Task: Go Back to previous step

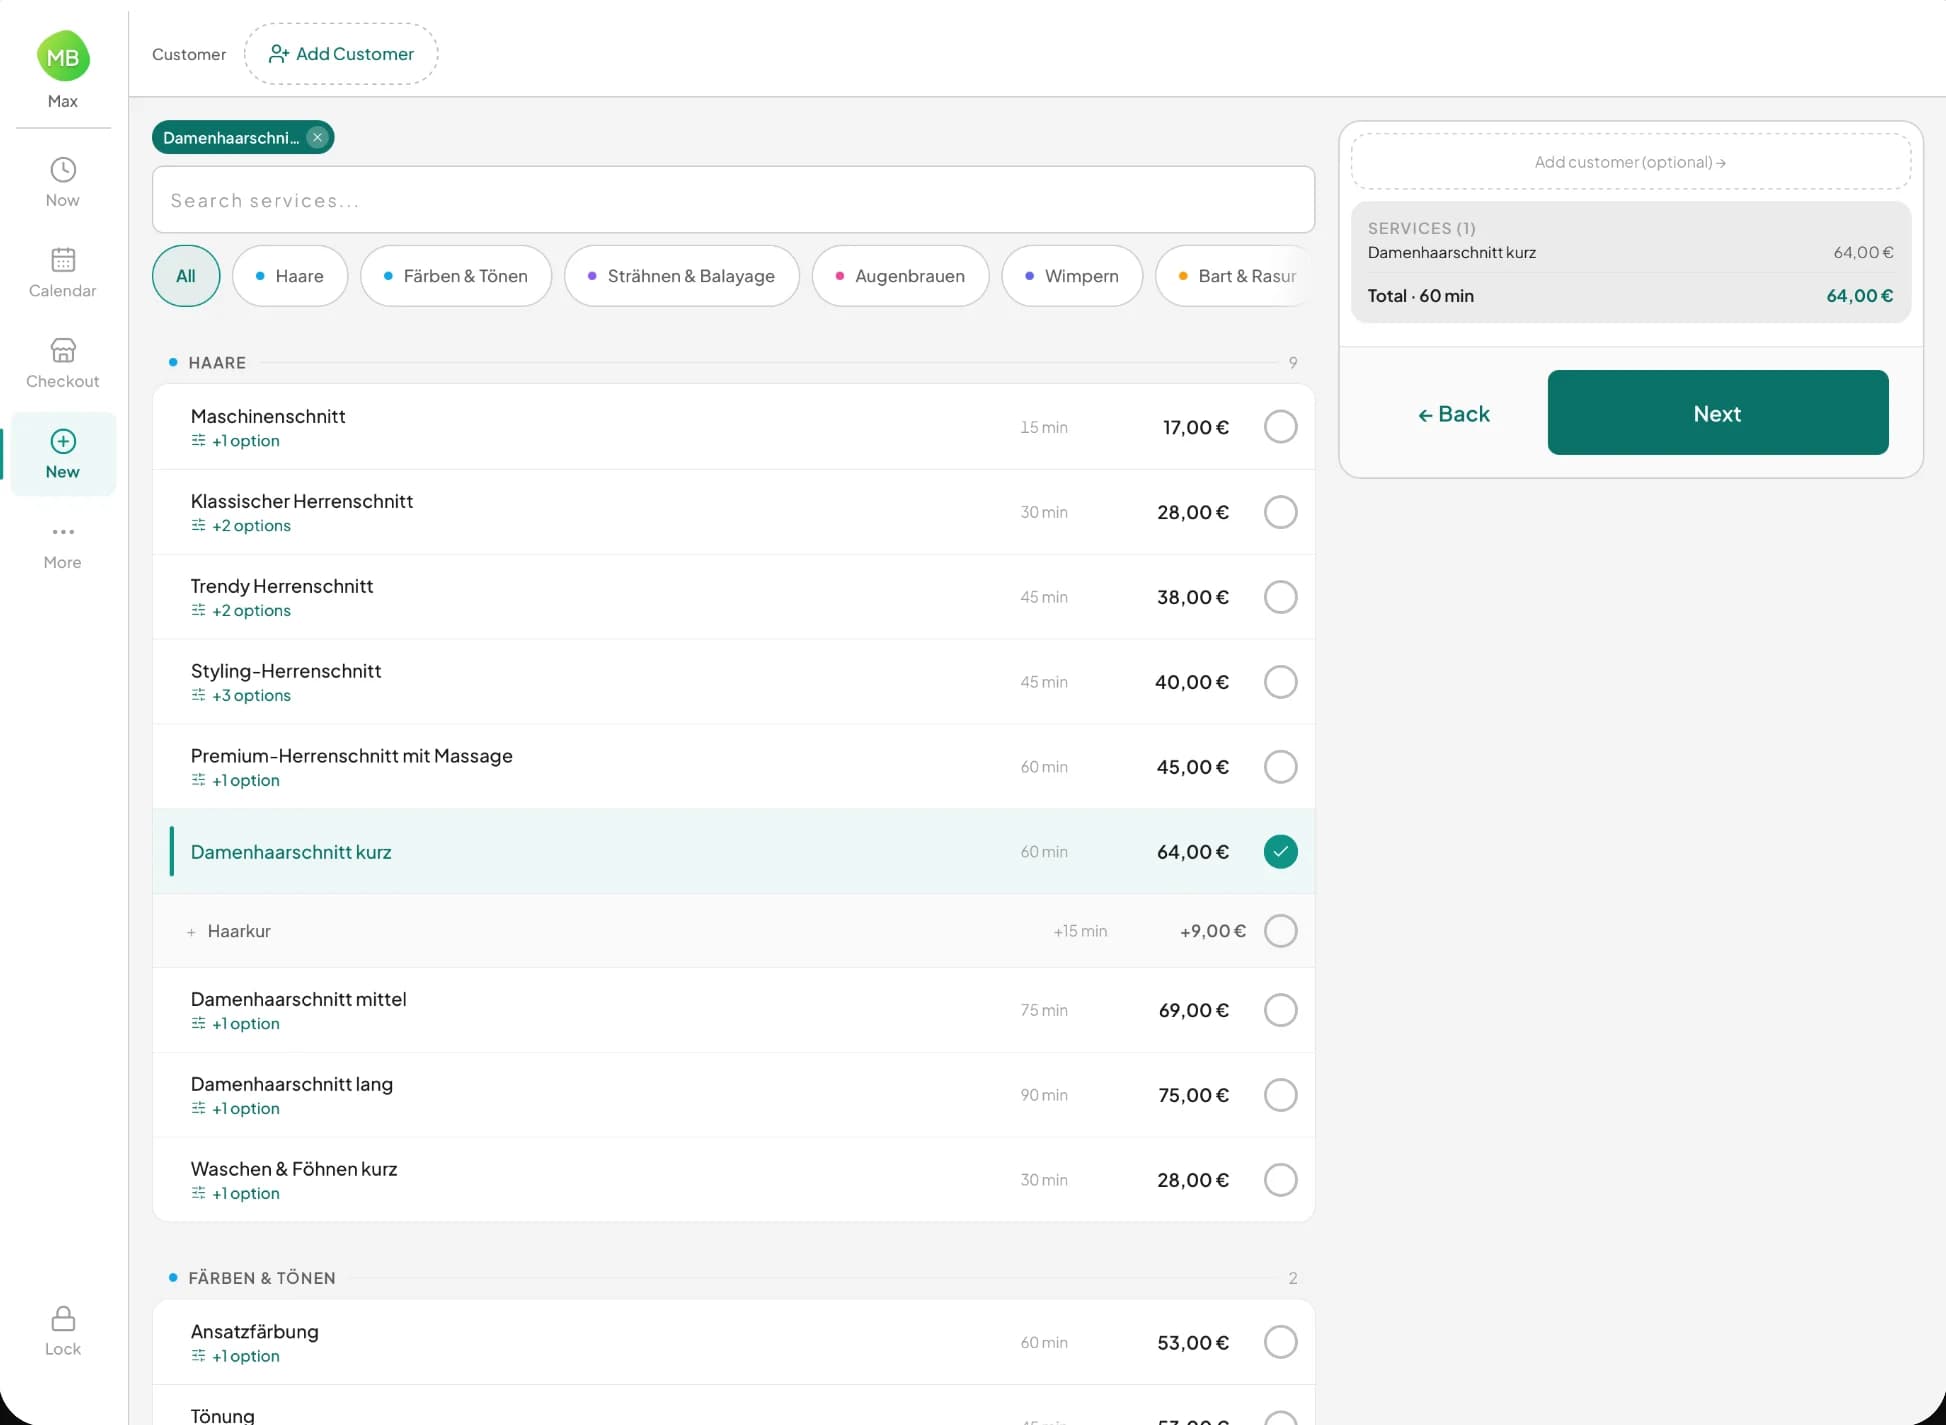Action: tap(1454, 414)
